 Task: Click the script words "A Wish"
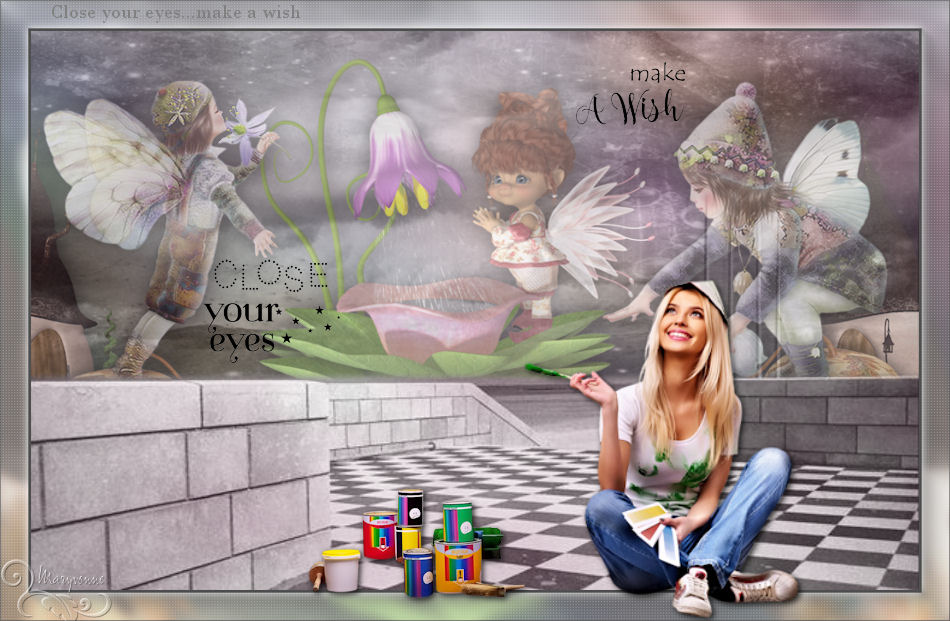629,108
